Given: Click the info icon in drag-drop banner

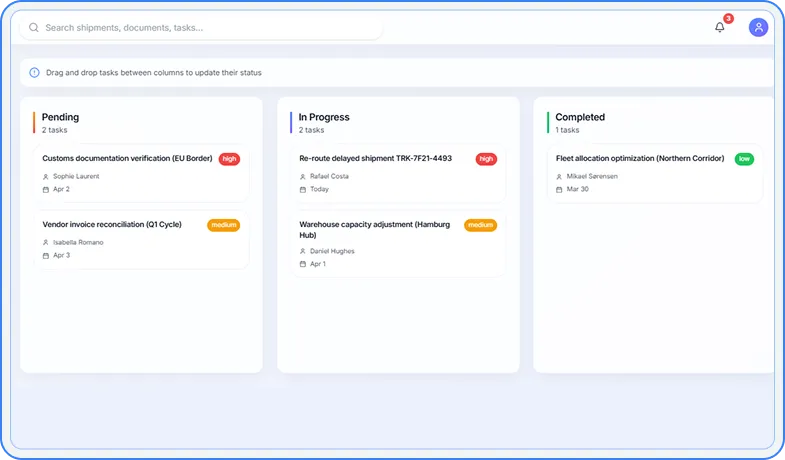Looking at the screenshot, I should (35, 73).
